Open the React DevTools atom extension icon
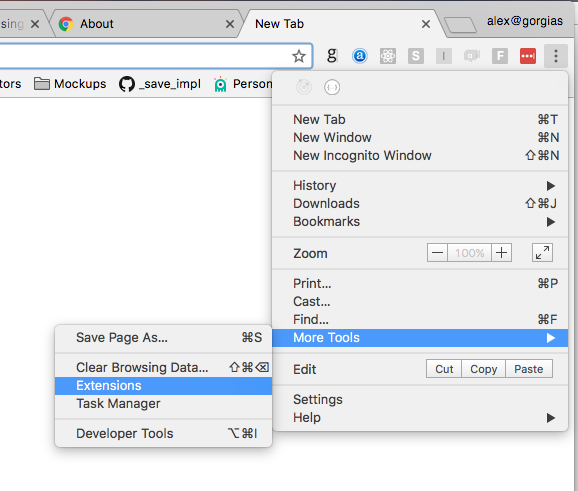The image size is (578, 491). pyautogui.click(x=388, y=56)
